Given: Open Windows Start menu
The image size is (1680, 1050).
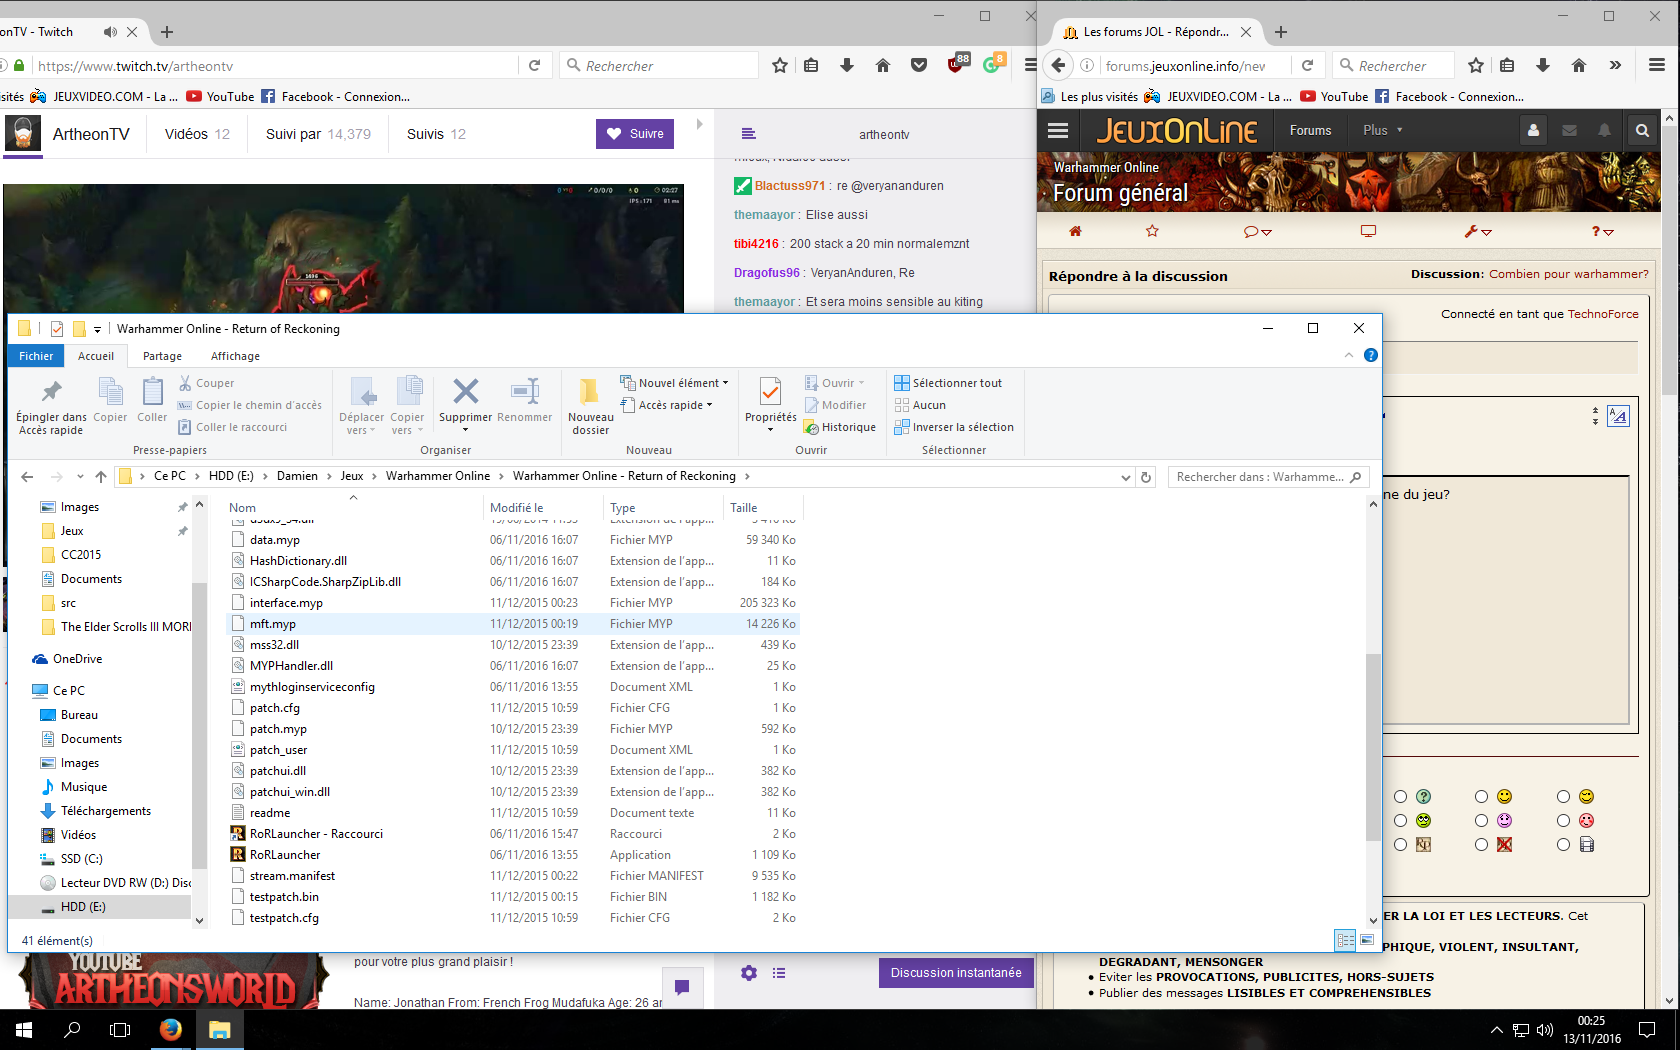Looking at the screenshot, I should 24,1029.
